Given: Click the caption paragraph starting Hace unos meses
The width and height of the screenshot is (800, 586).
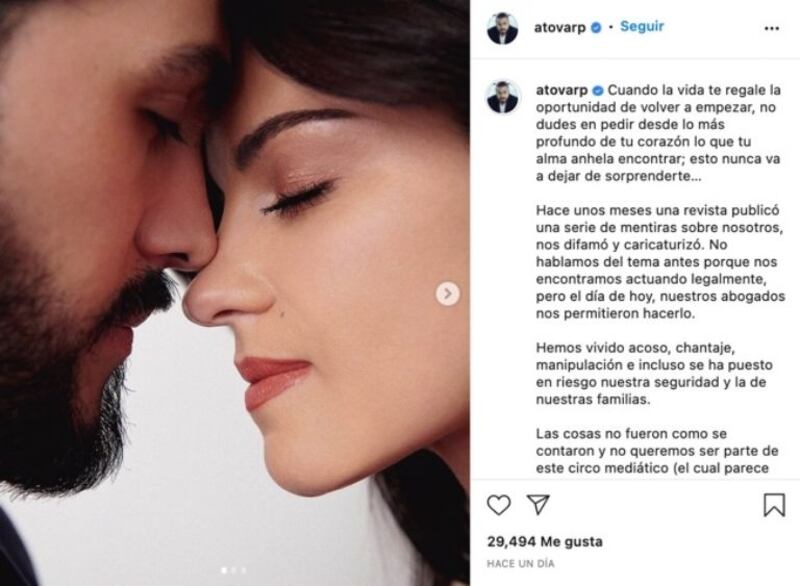Looking at the screenshot, I should (660, 262).
